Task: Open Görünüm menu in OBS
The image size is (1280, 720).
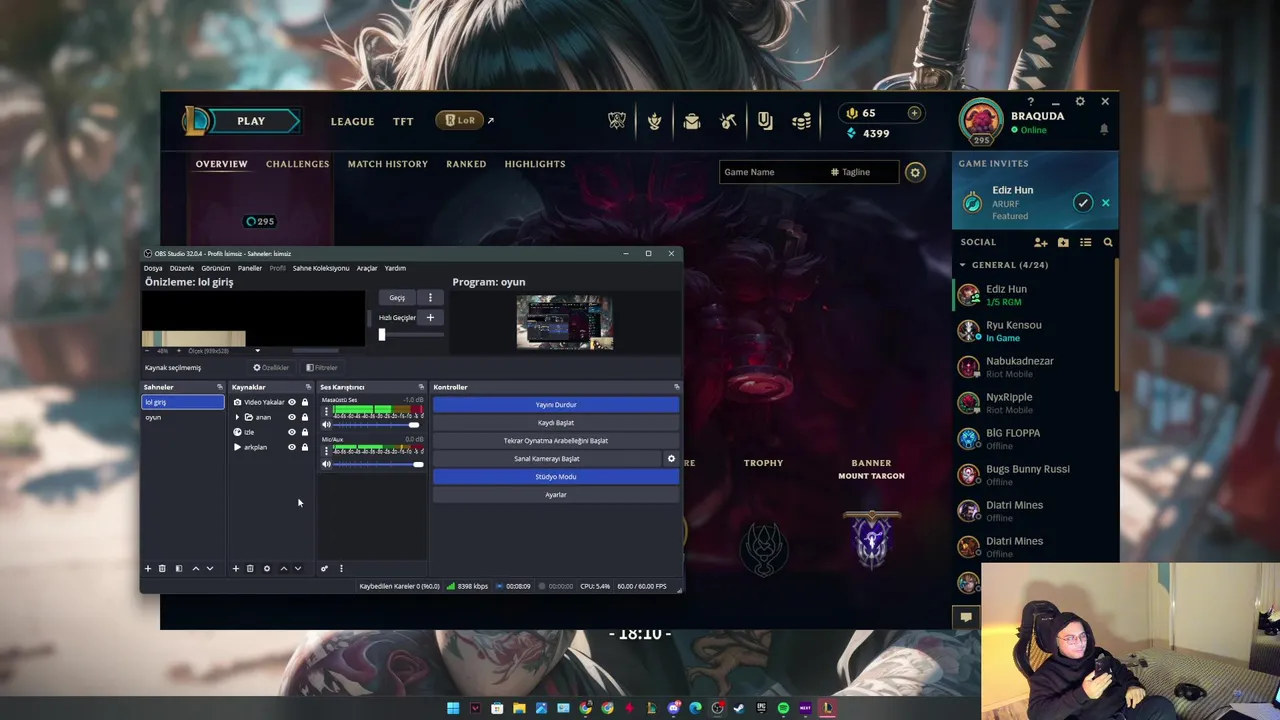Action: (x=216, y=268)
